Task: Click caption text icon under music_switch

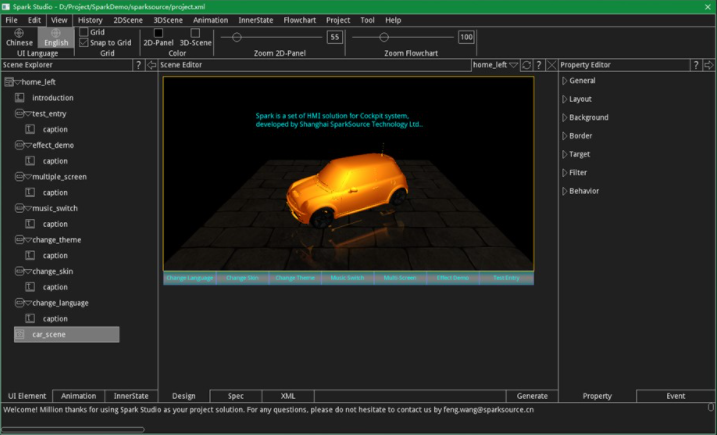Action: pyautogui.click(x=30, y=224)
